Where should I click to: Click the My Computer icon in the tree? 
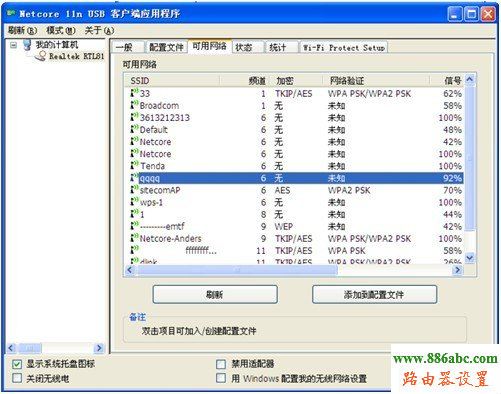tap(27, 45)
